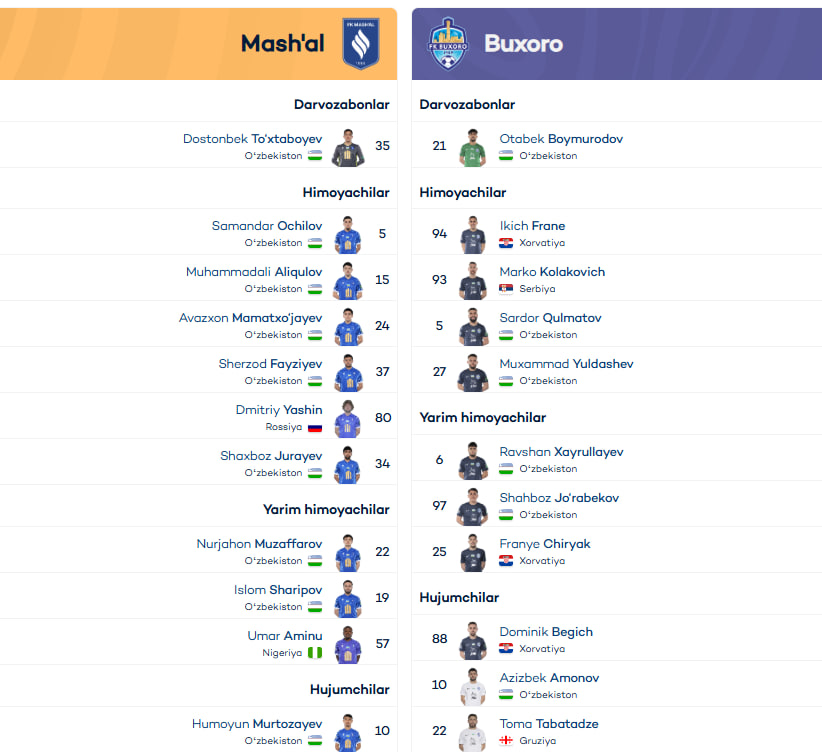The image size is (822, 752).
Task: Click Umar Aminu's player photo
Action: (x=348, y=644)
